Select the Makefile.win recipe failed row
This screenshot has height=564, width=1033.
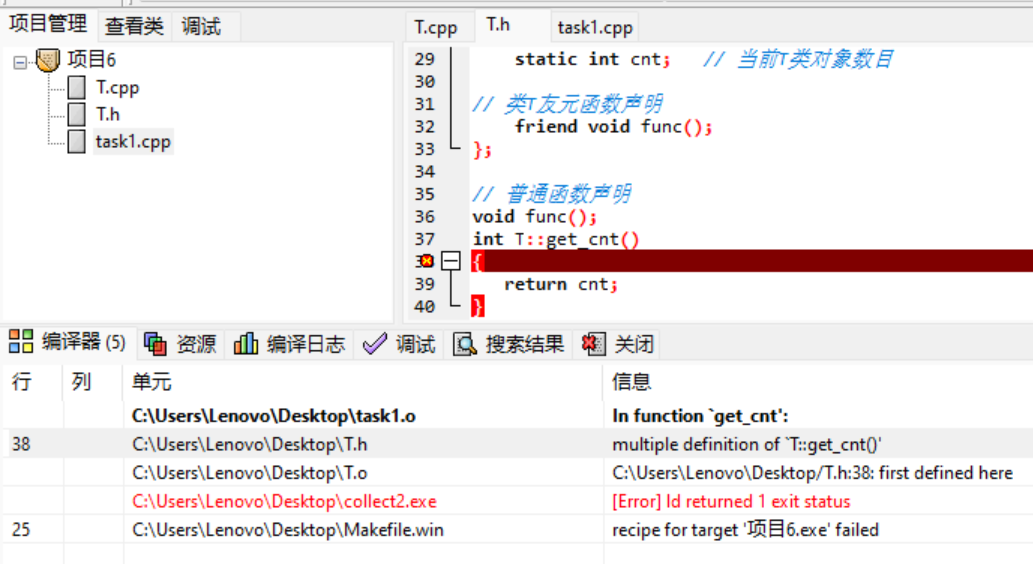click(518, 530)
